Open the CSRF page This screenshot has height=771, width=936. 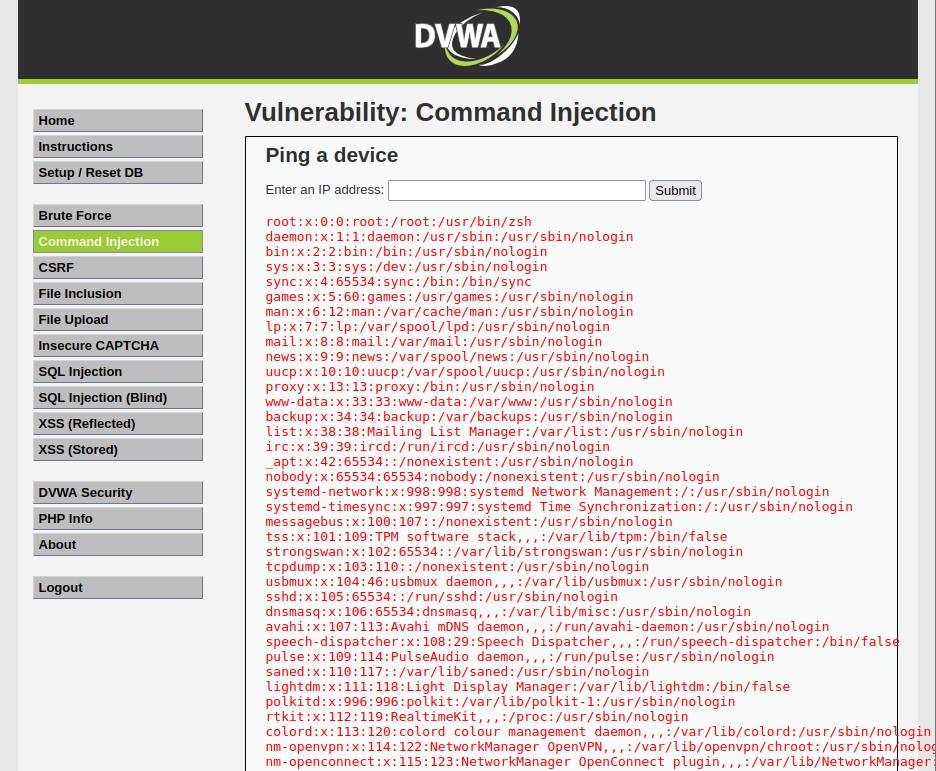coord(118,267)
